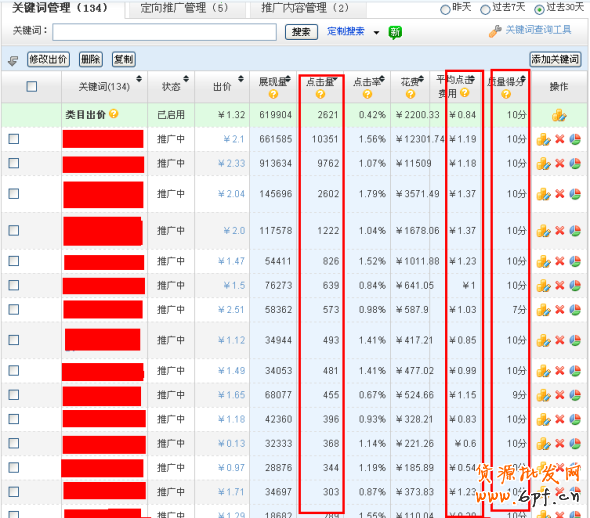
Task: Check the box for the ¥1.47 keyword row
Action: coord(14,261)
